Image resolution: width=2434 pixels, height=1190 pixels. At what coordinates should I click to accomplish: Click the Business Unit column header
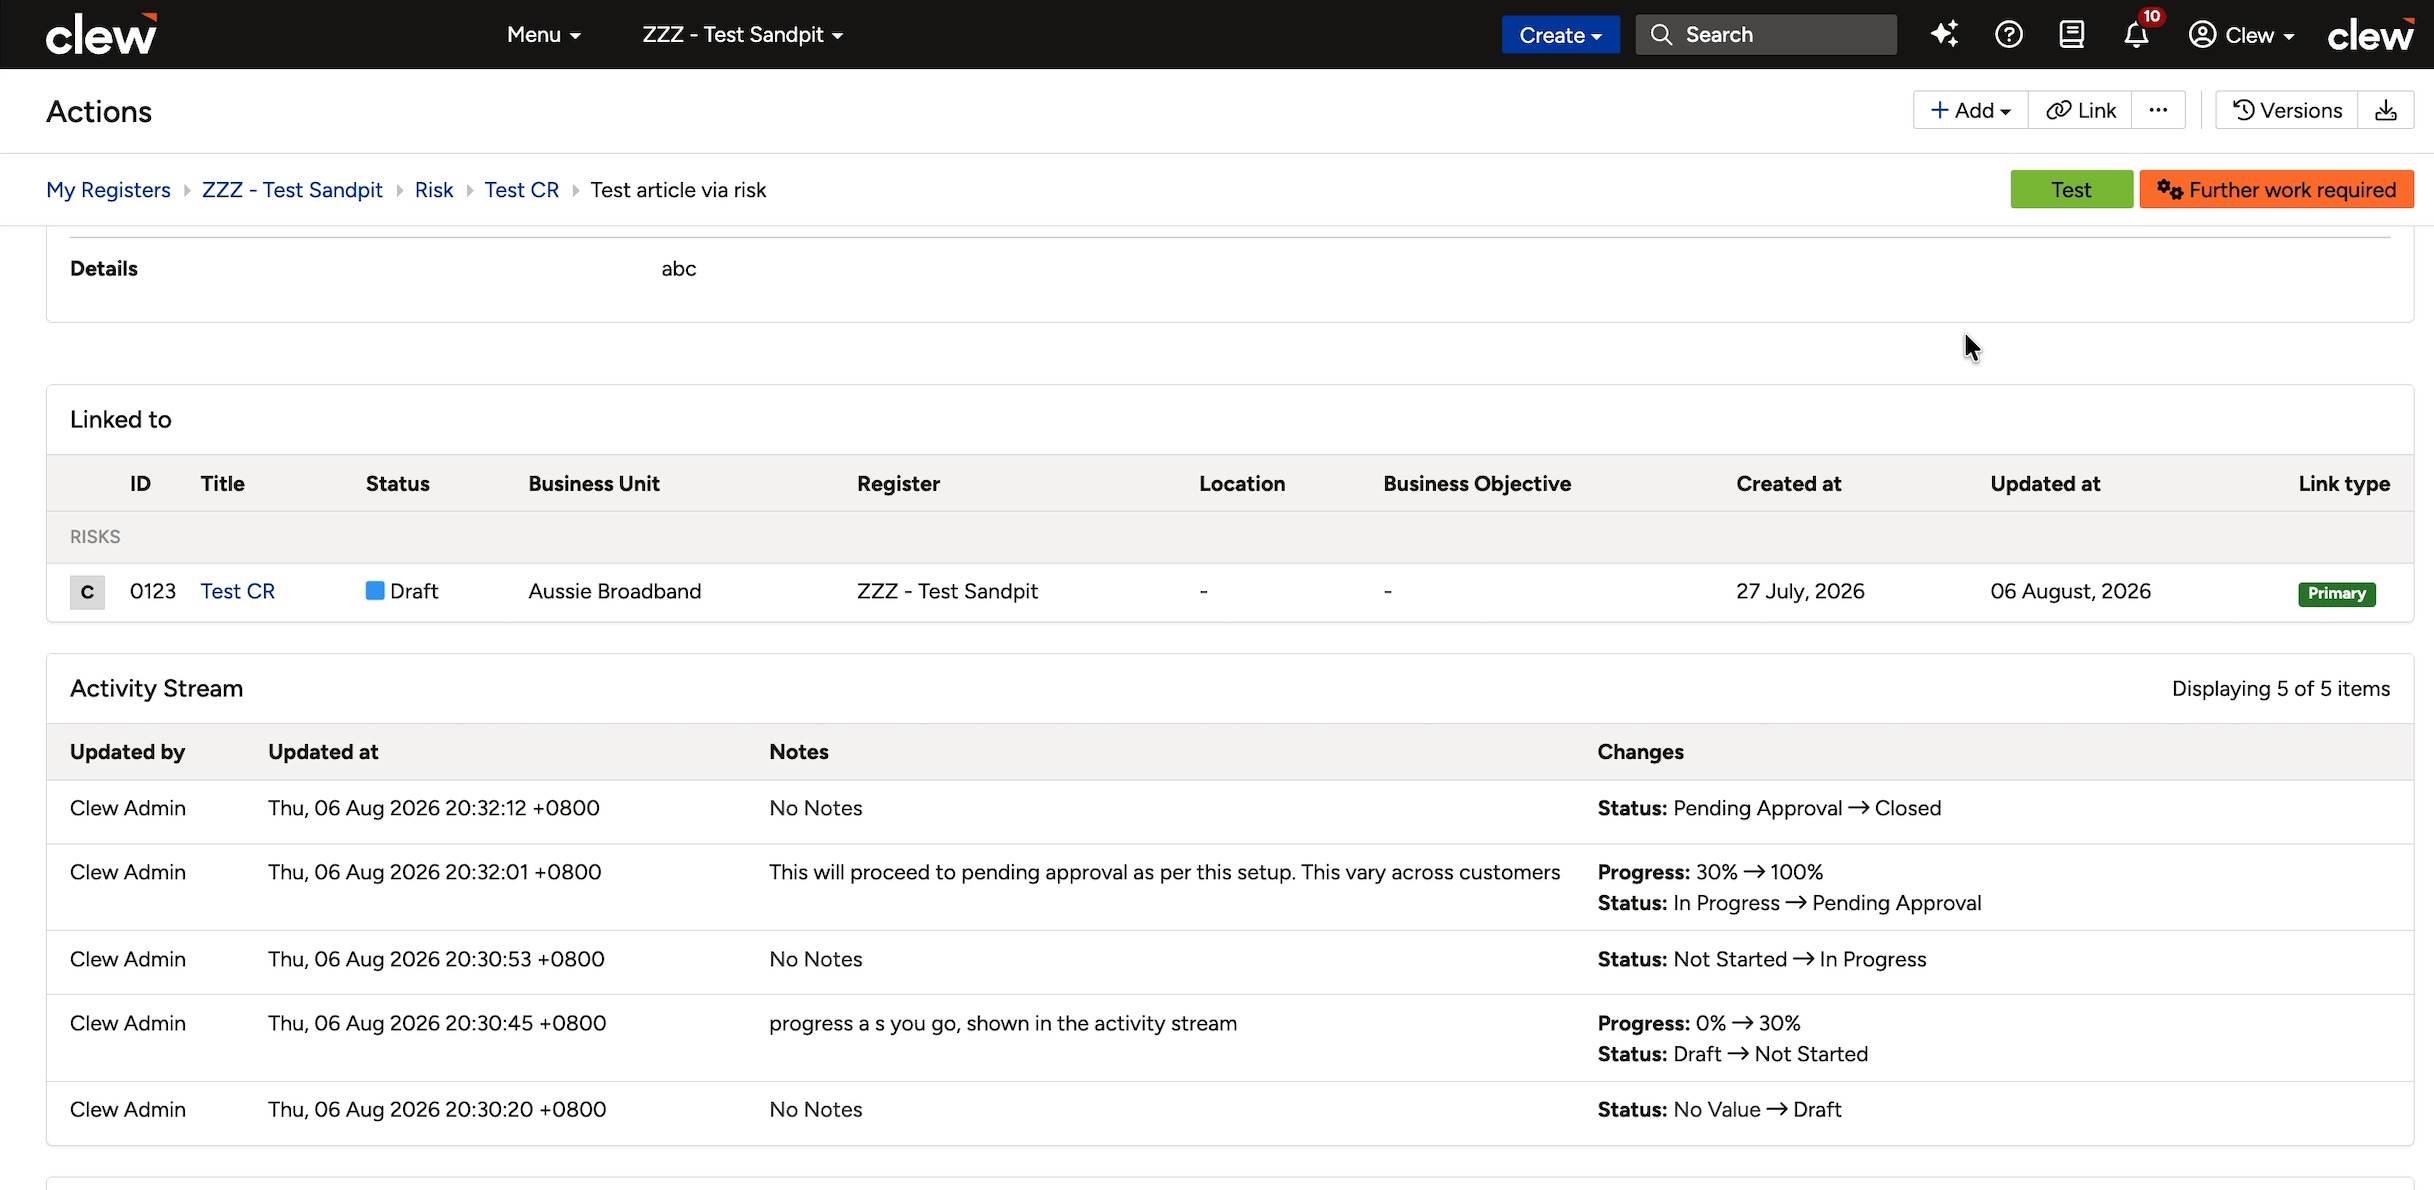pos(594,484)
